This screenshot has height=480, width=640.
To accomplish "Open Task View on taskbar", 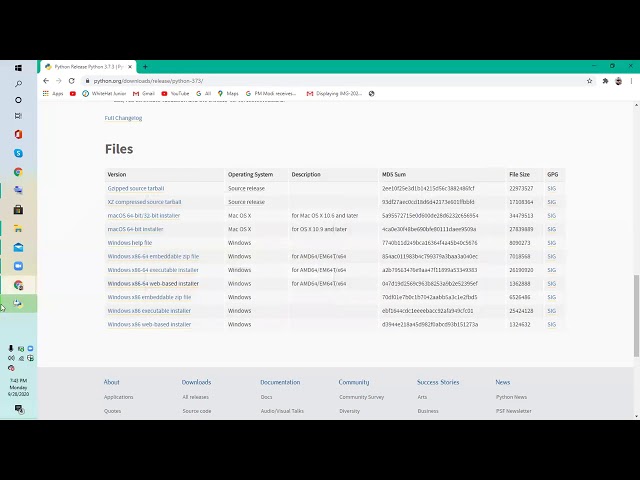I will [18, 116].
